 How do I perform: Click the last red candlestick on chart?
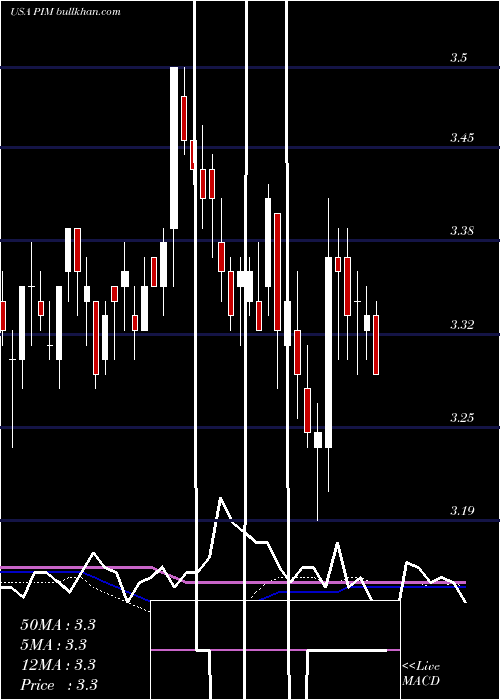click(x=376, y=345)
